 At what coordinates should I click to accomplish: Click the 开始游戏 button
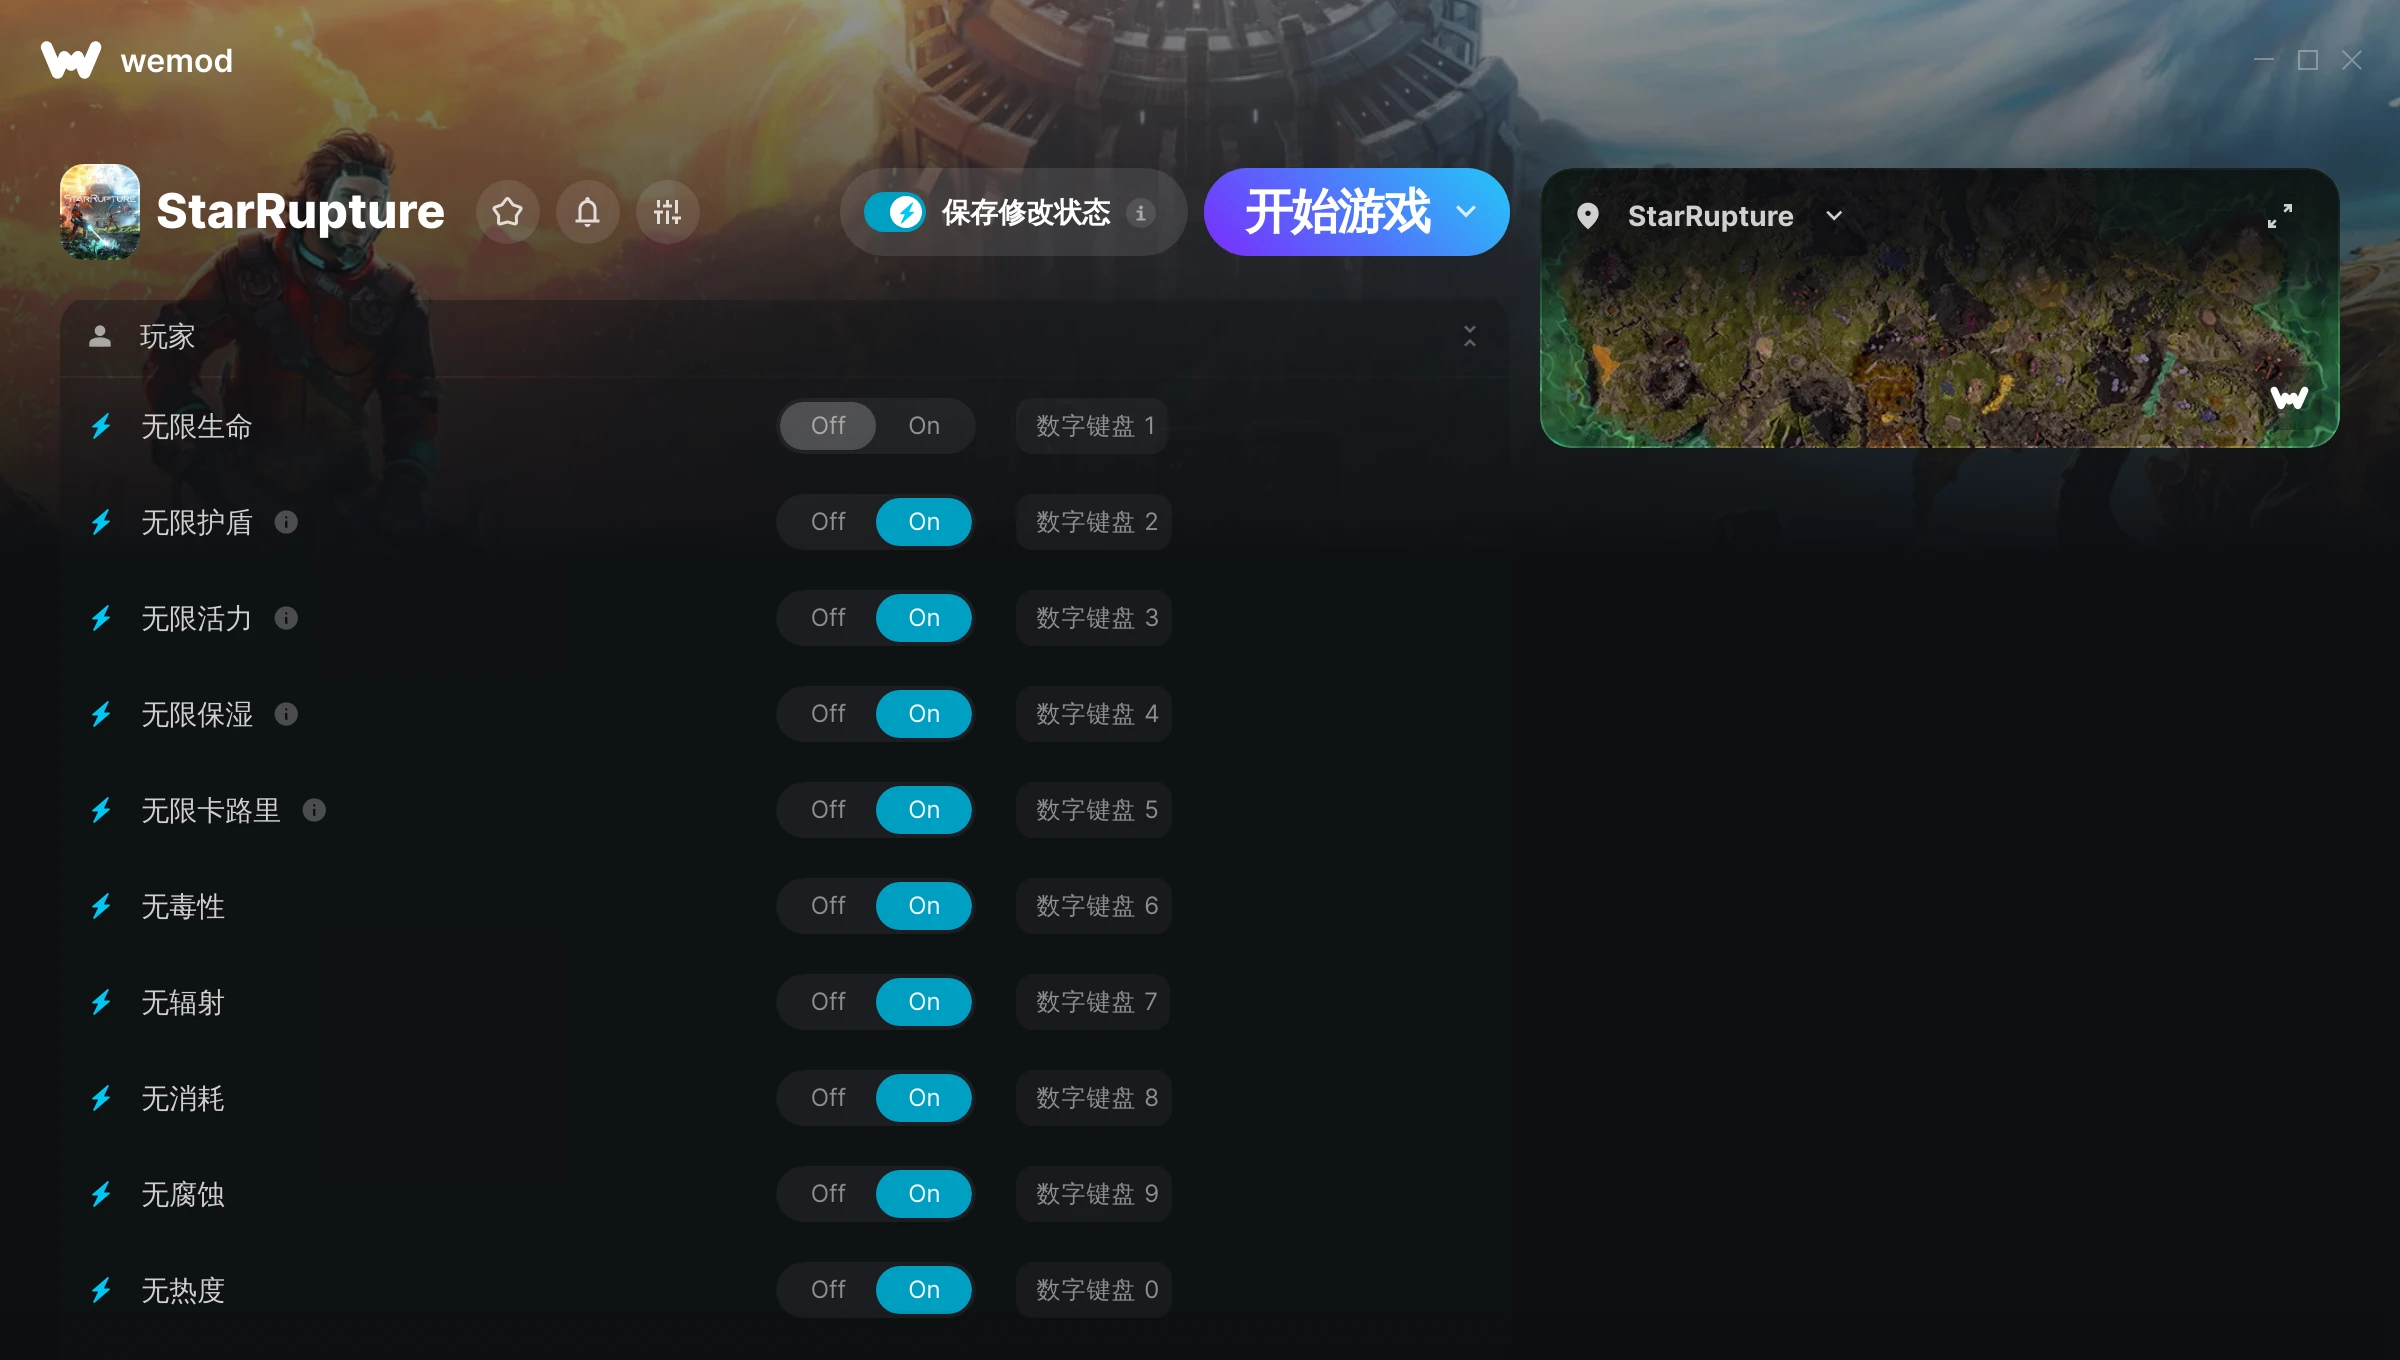tap(1338, 212)
